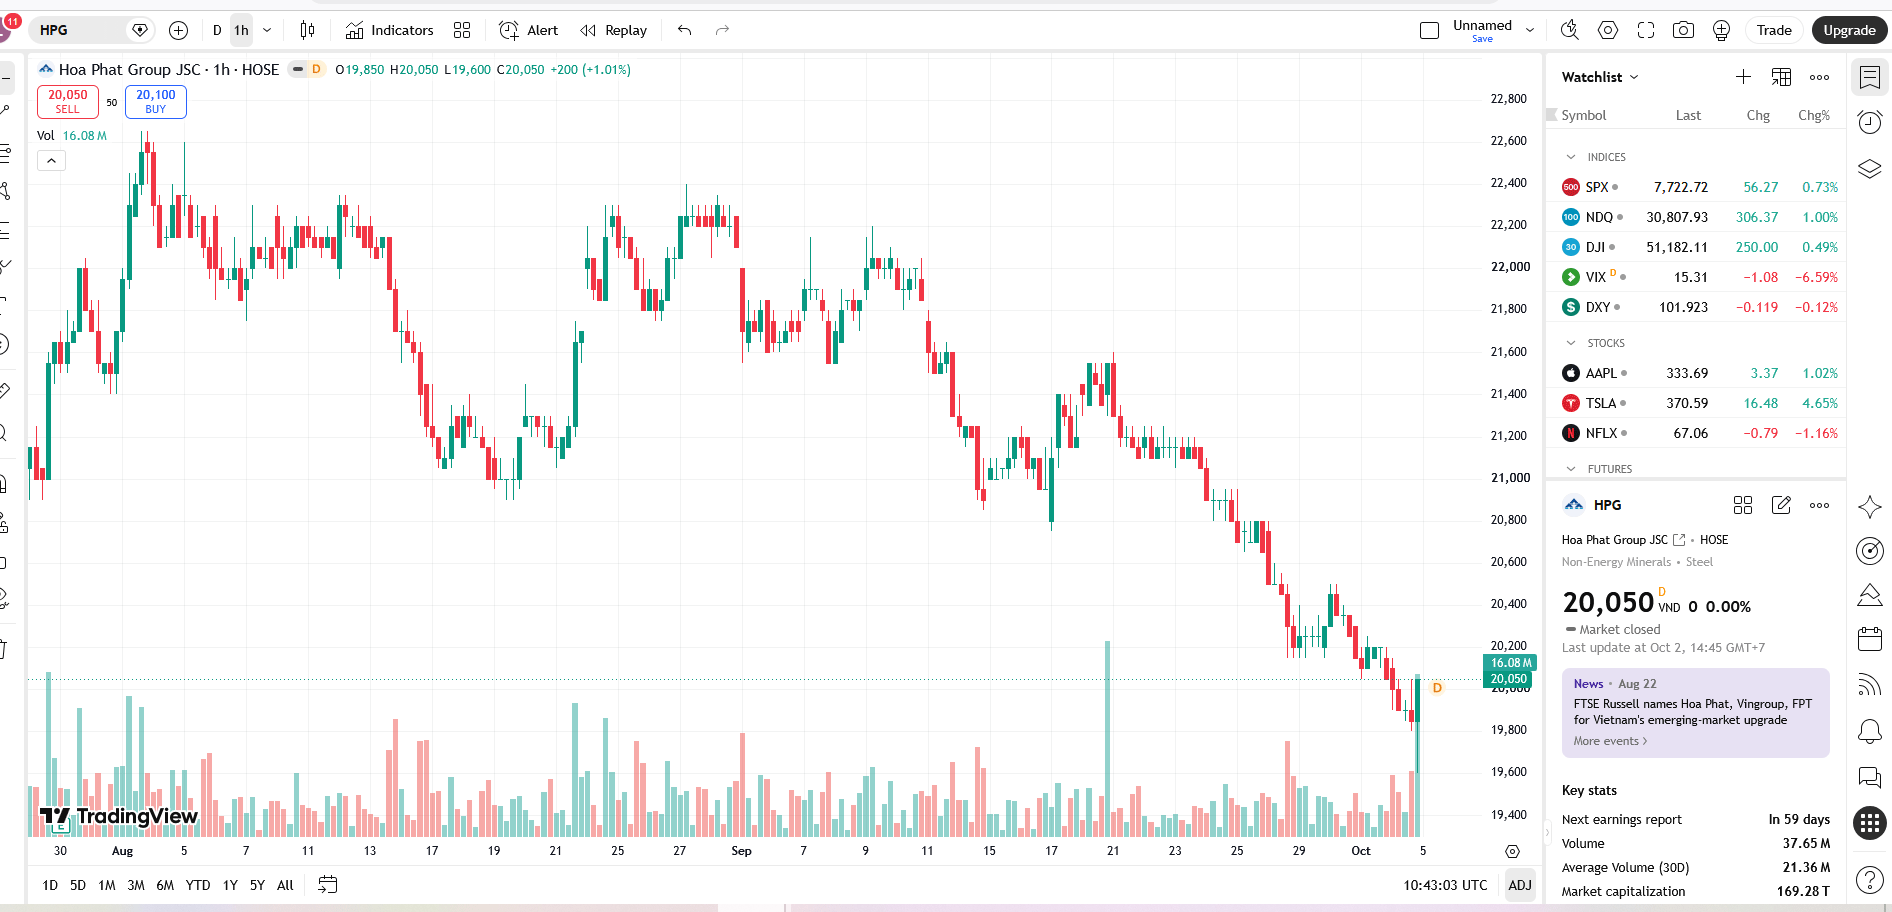This screenshot has height=912, width=1892.
Task: Open chart settings gear icon
Action: tap(1608, 30)
